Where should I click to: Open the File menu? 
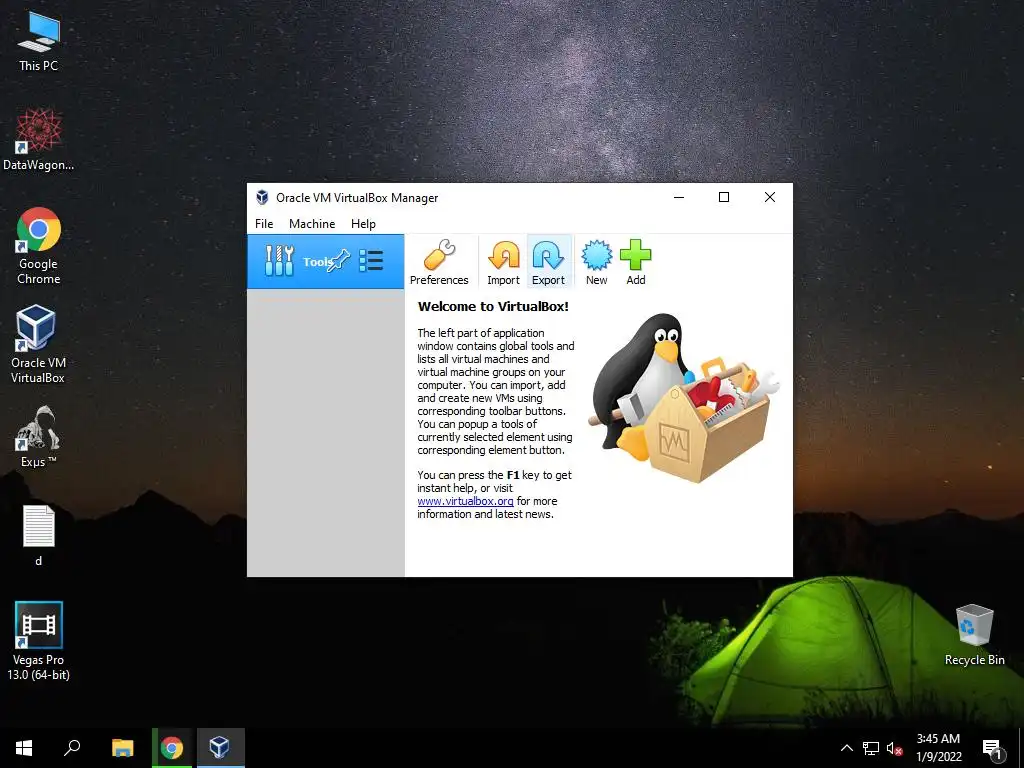(x=264, y=223)
